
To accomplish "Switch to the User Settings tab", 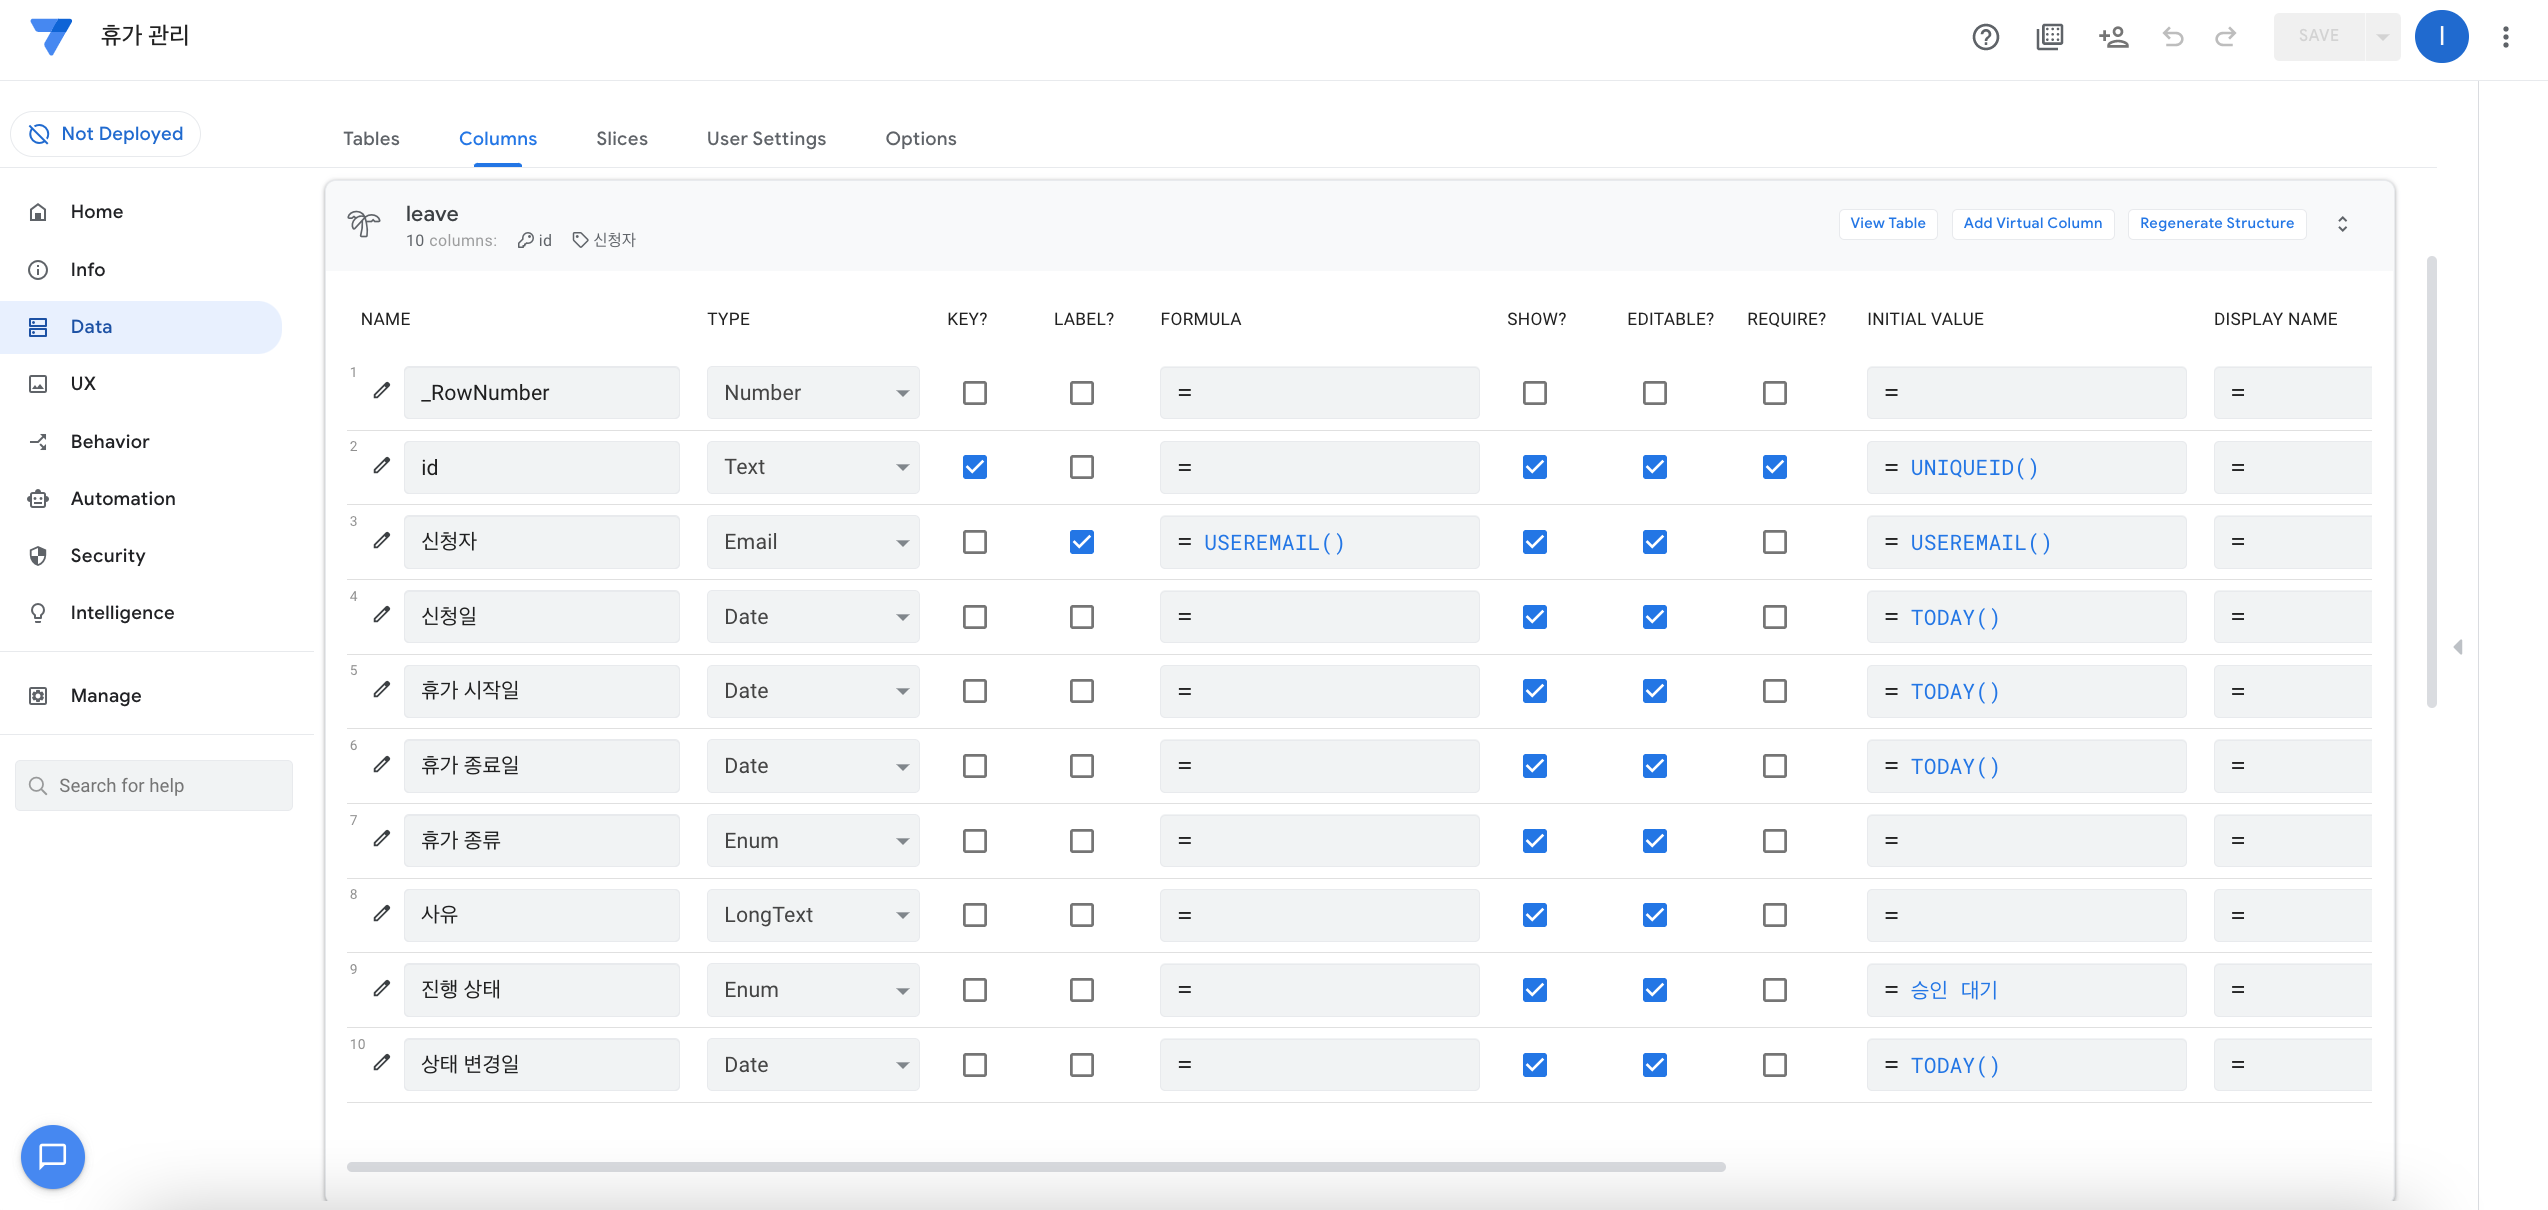I will click(766, 138).
